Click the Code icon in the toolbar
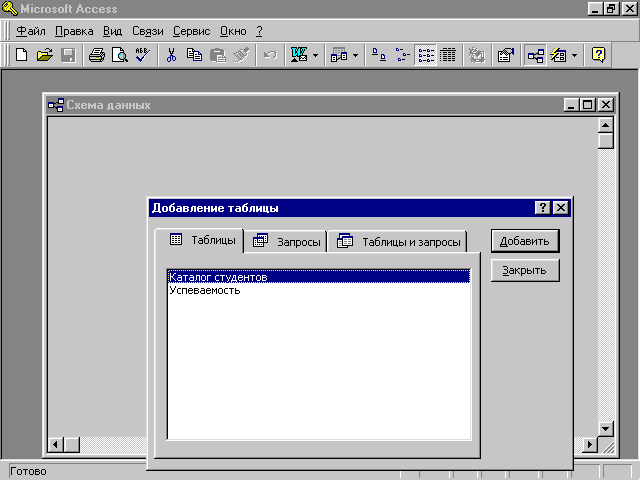The image size is (640, 480). pos(476,55)
